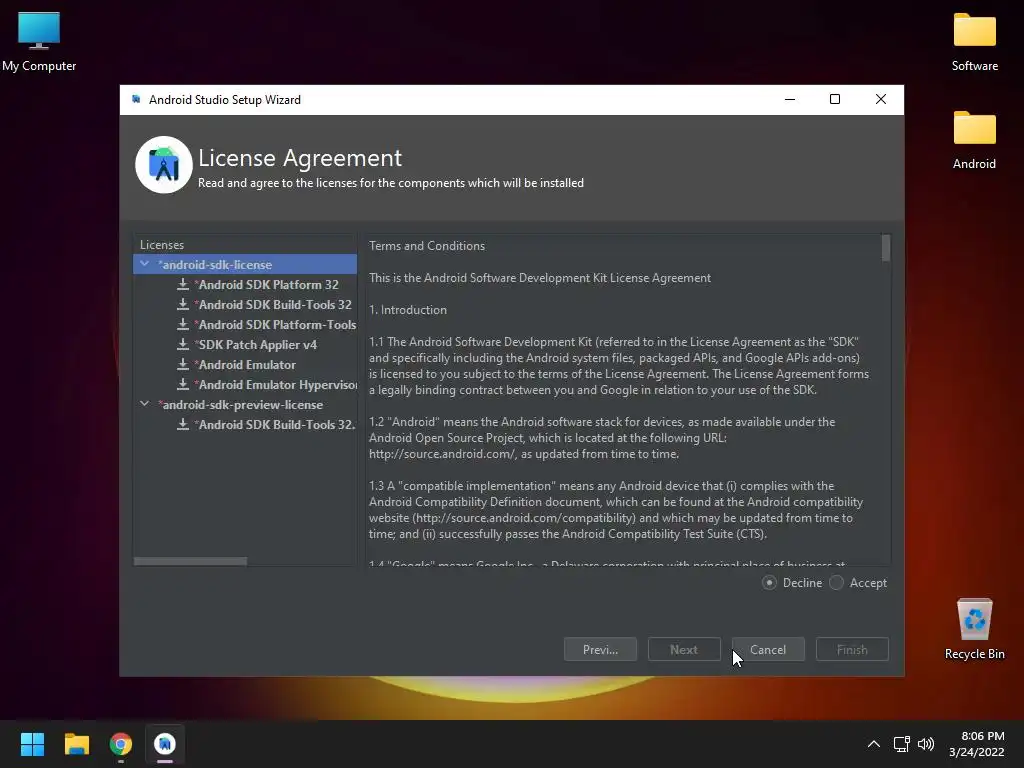The height and width of the screenshot is (768, 1024).
Task: Click the 'Licenses' panel header label
Action: tap(162, 245)
